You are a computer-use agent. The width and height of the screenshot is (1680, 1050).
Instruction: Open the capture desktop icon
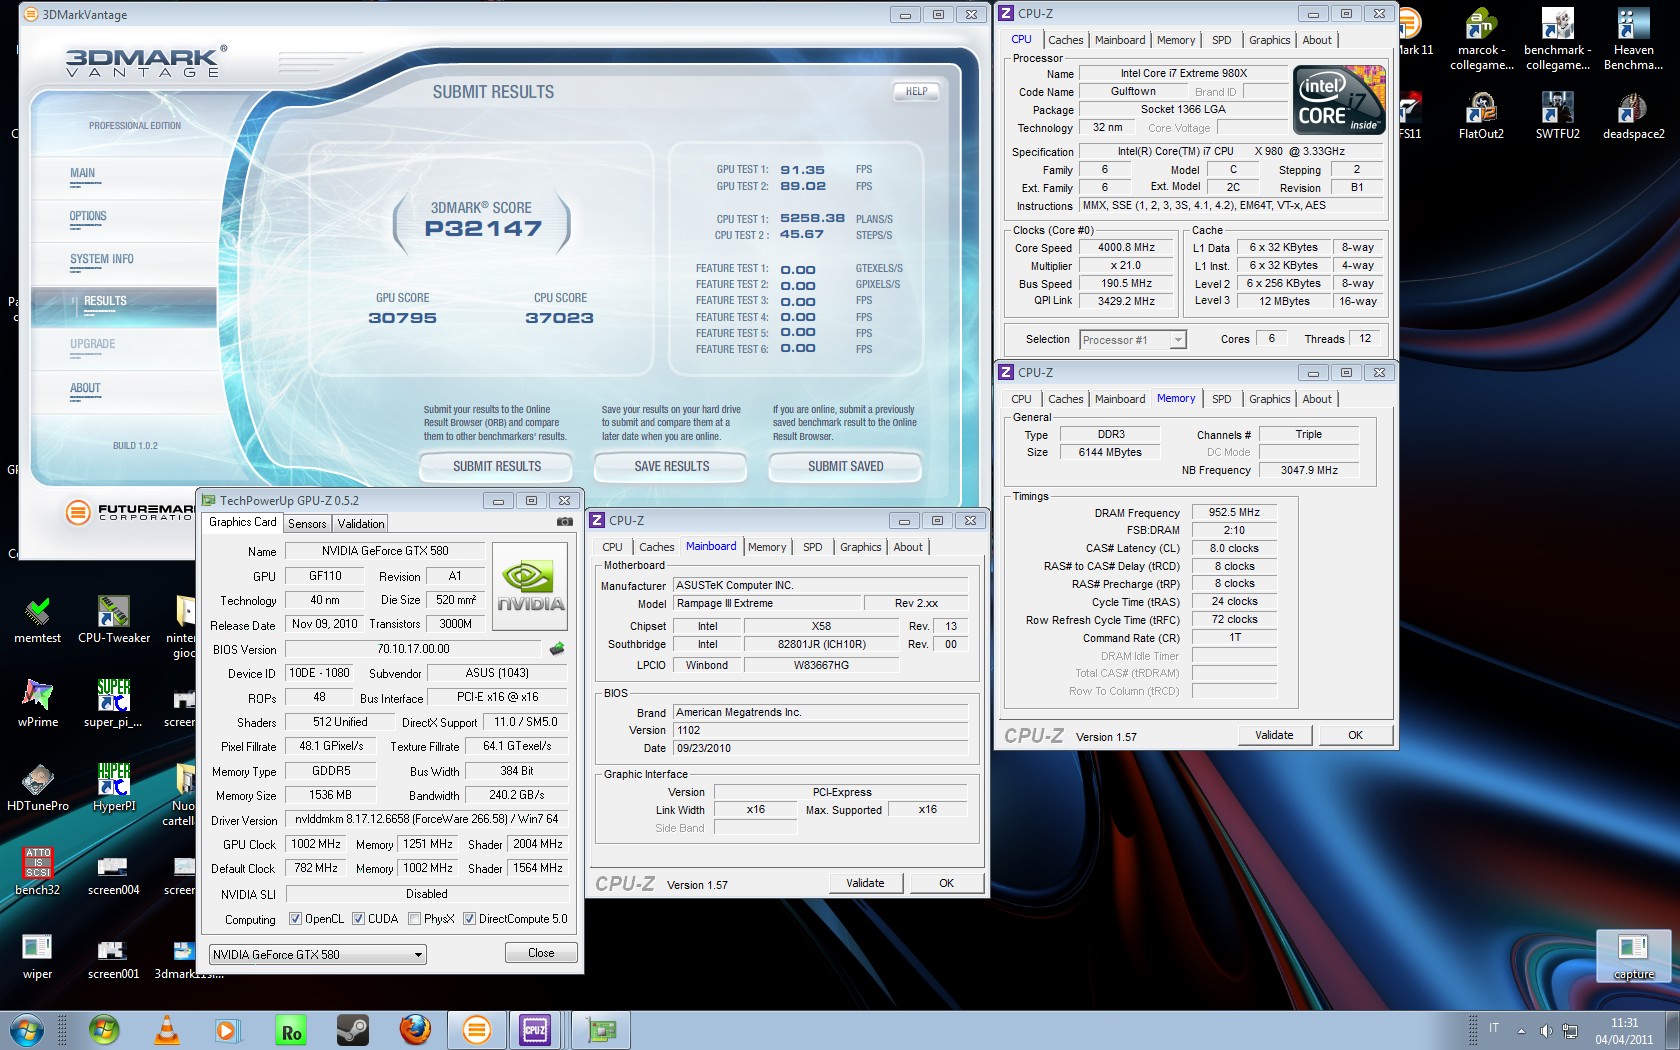[1633, 955]
